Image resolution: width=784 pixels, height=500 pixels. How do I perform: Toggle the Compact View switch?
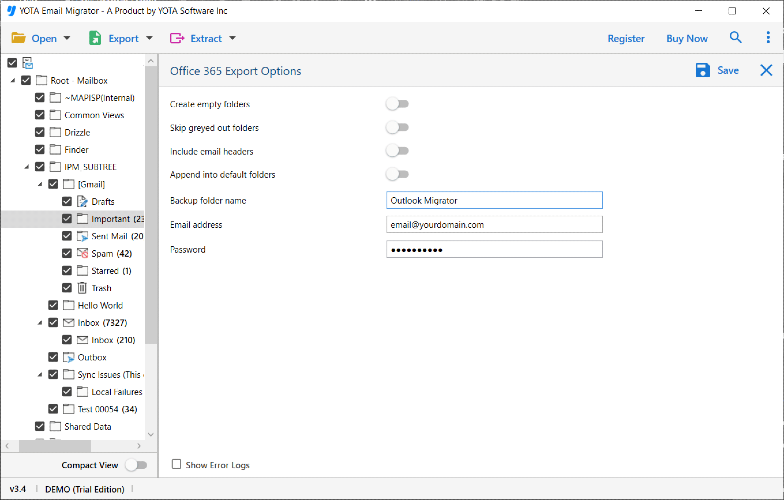136,465
